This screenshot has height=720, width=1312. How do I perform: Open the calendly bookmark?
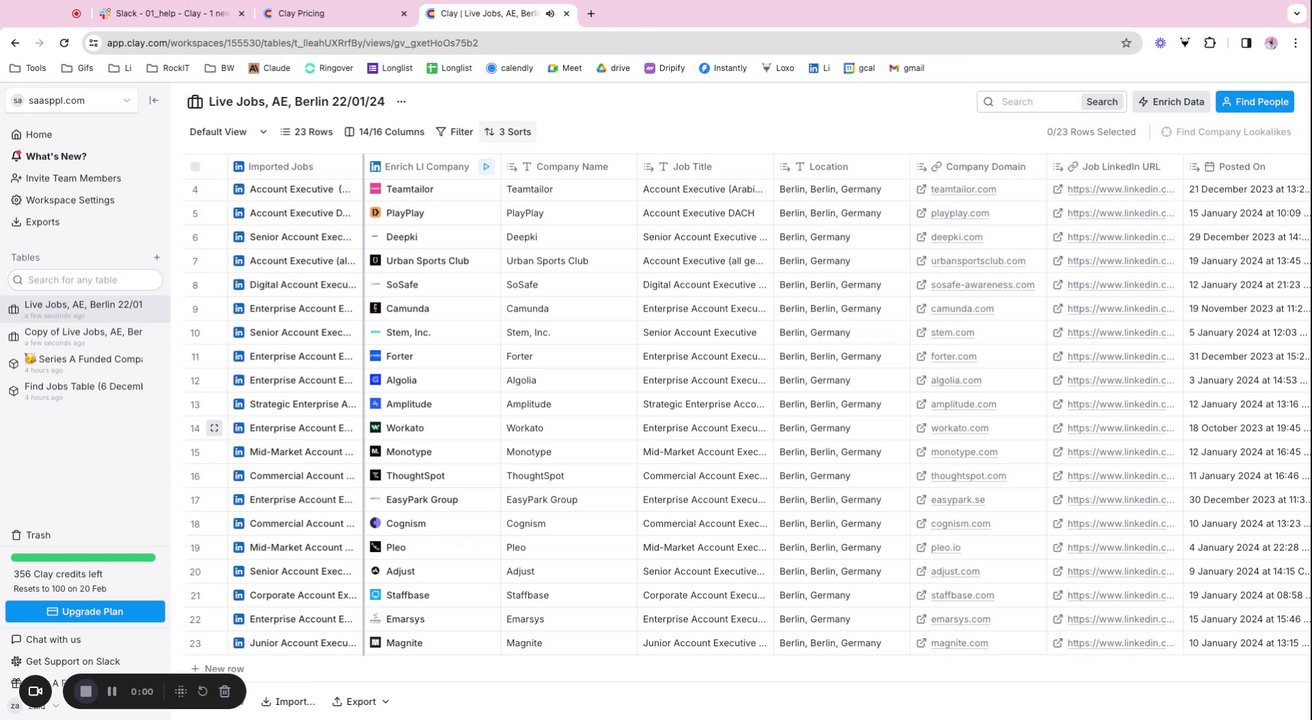510,68
